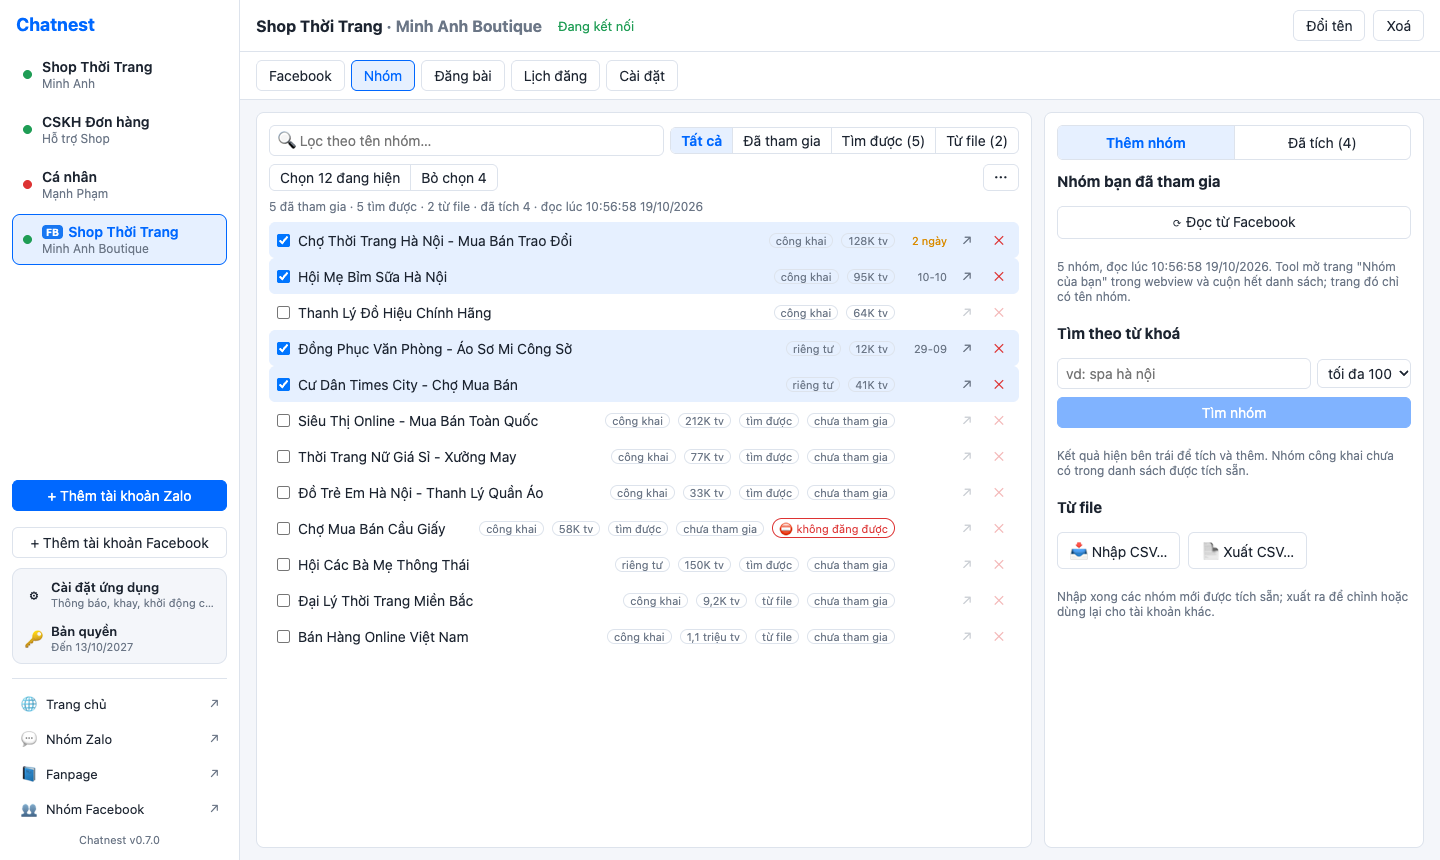Open the 'tối đa 100' dropdown

click(x=1364, y=374)
